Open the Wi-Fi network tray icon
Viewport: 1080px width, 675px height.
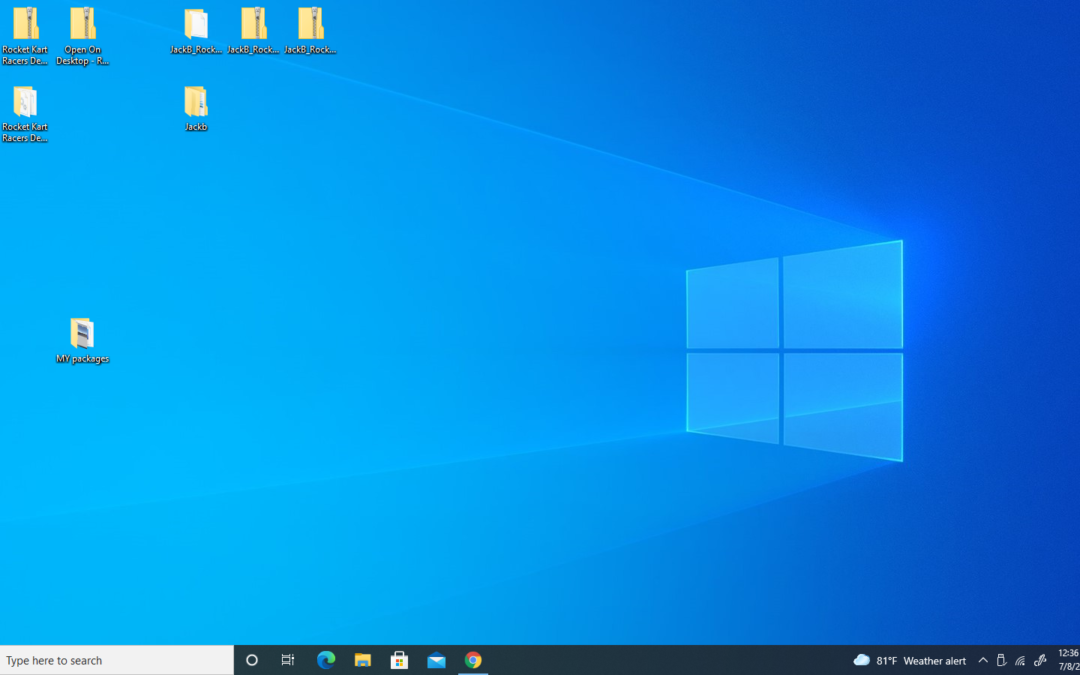coord(1021,661)
